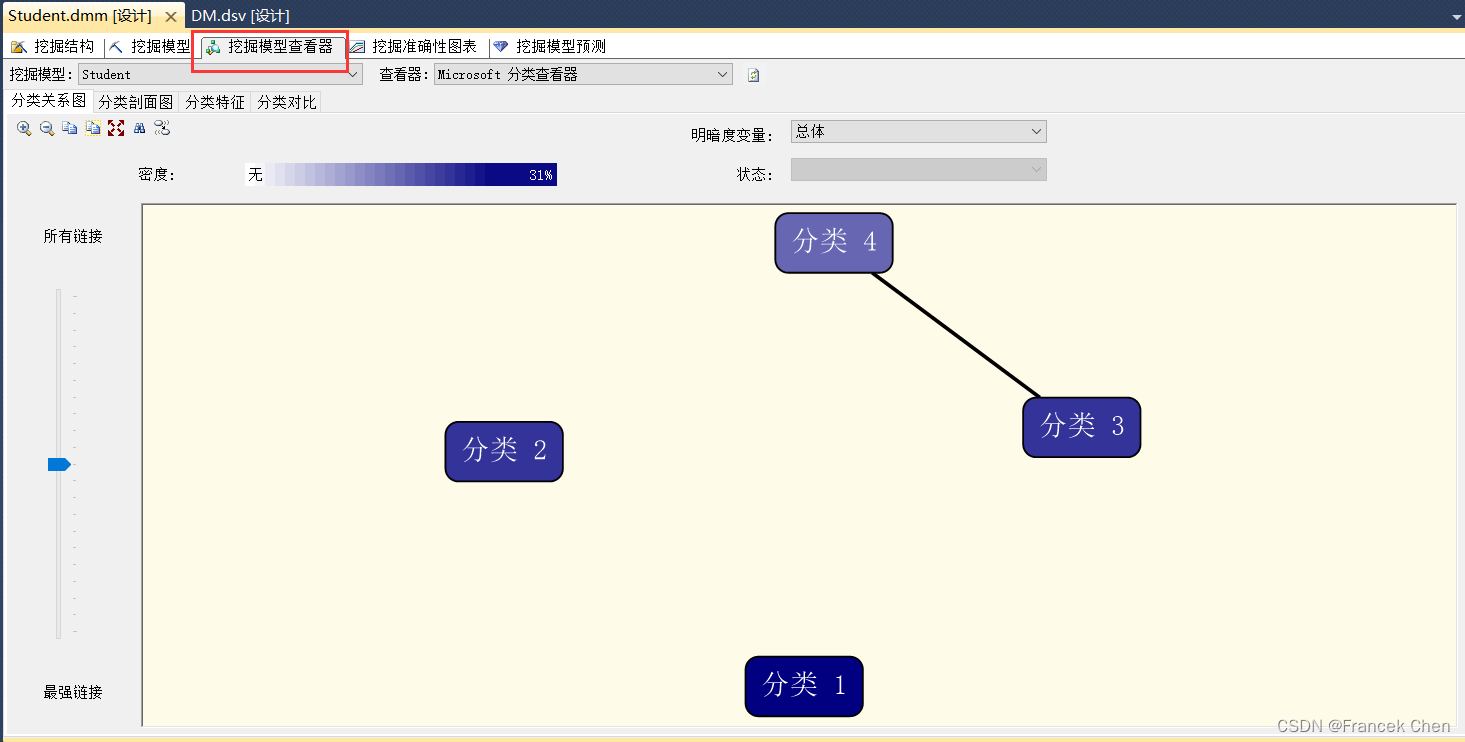Click the improve layout icon
Screen dimensions: 1465x742
[x=162, y=128]
